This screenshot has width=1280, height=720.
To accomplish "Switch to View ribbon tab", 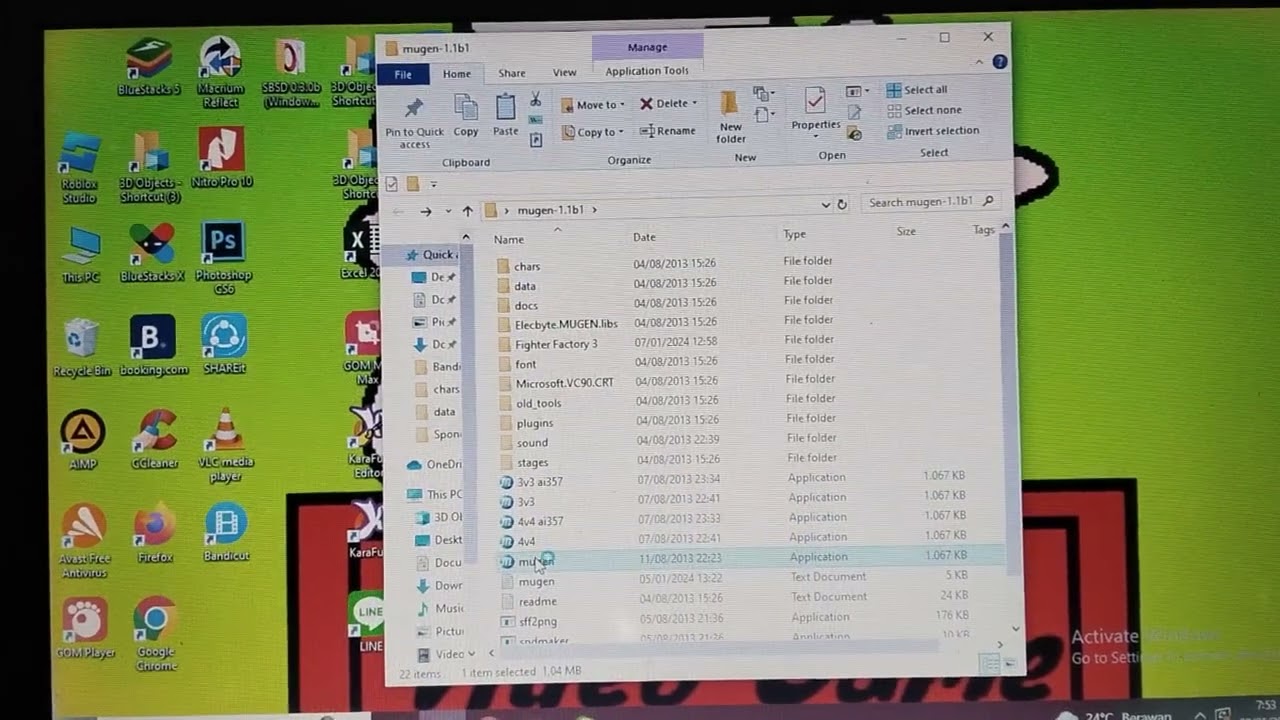I will click(565, 72).
